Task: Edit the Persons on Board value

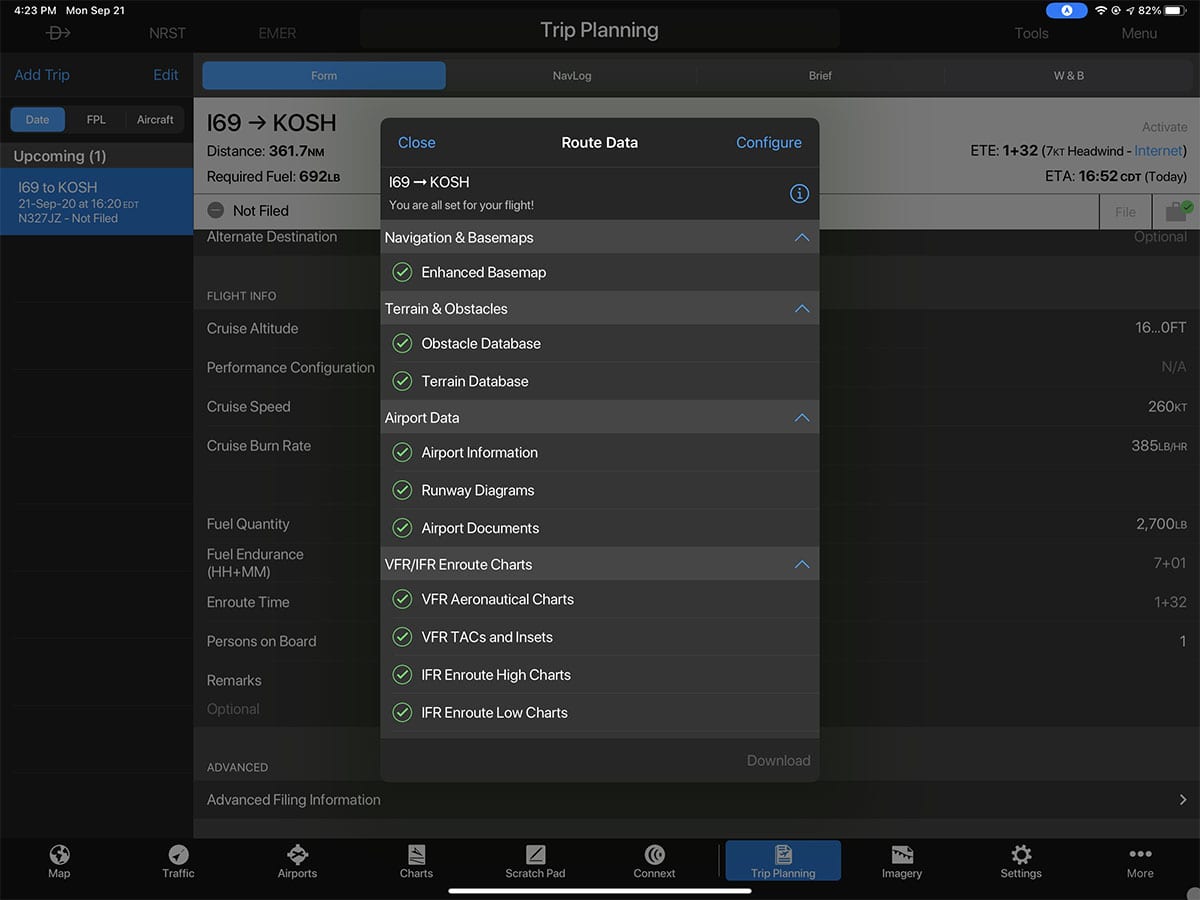Action: [1183, 642]
